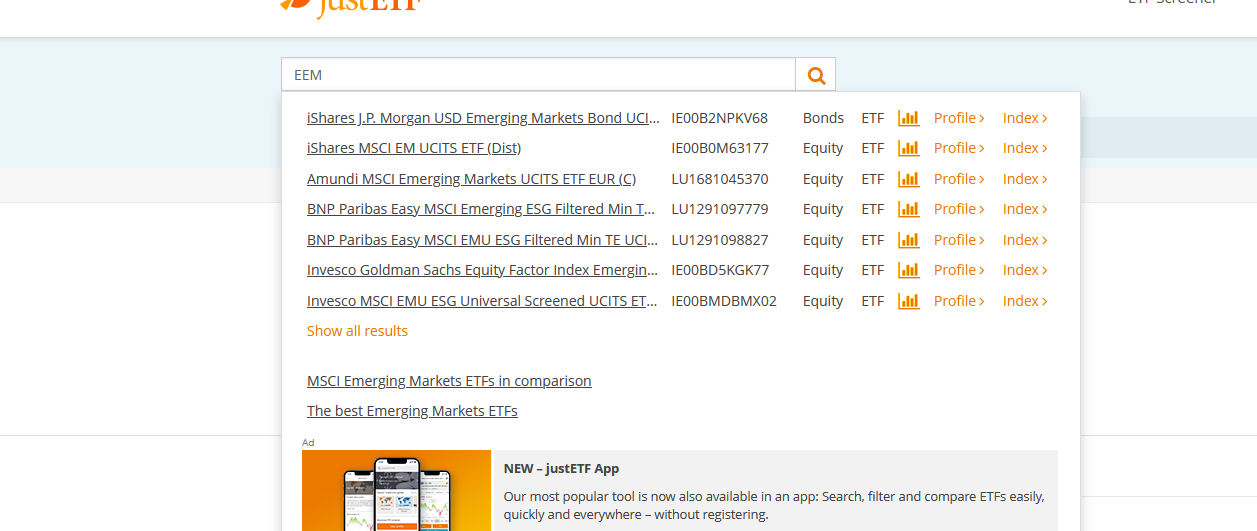Select iShares MSCI EM UCITS ETF (Dist) result

click(413, 148)
